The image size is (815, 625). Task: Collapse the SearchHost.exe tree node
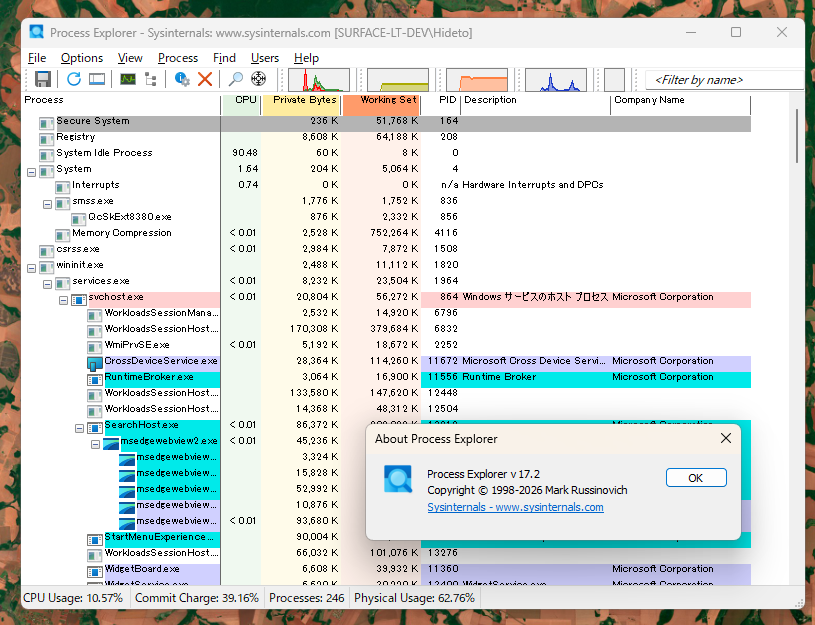point(80,428)
